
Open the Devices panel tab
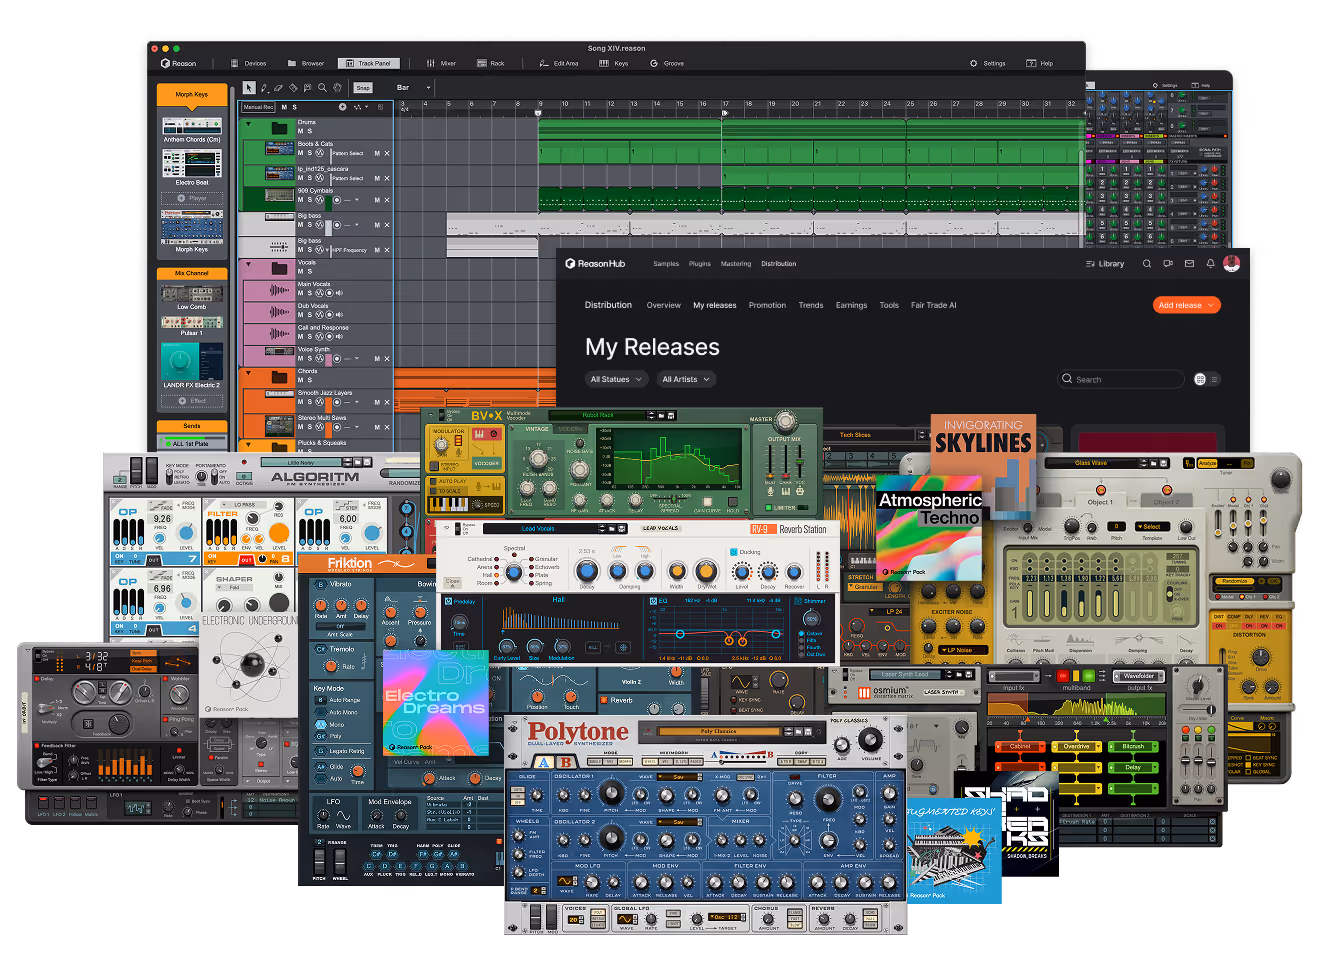249,63
